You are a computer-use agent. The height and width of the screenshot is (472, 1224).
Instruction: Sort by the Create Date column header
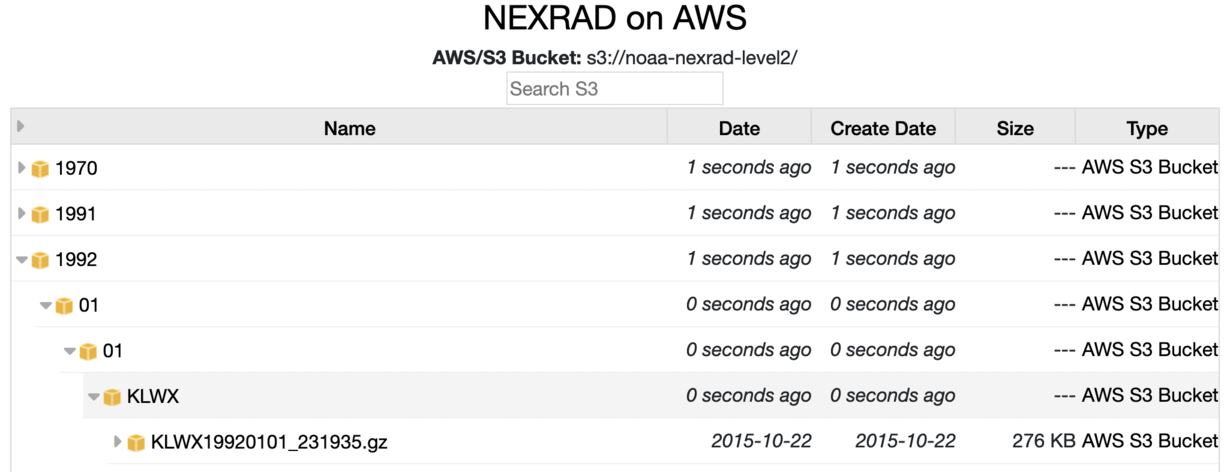click(x=883, y=128)
